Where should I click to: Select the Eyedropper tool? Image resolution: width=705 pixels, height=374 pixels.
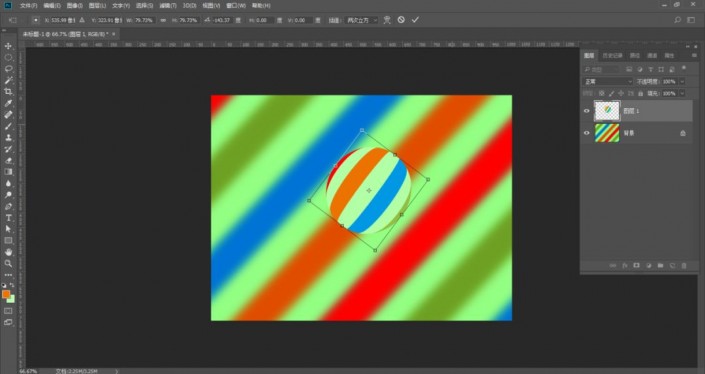coord(8,103)
